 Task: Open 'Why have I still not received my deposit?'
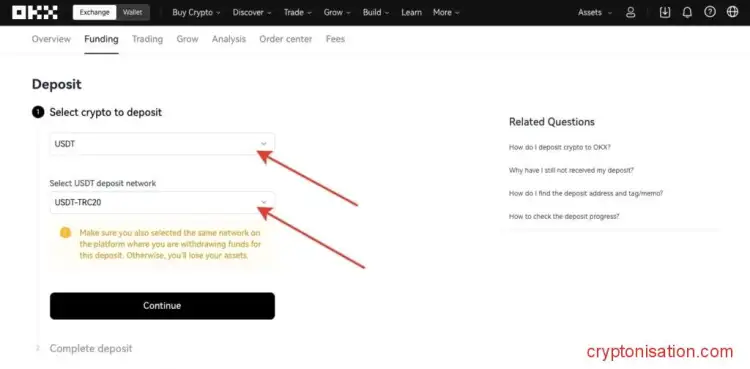pos(571,170)
